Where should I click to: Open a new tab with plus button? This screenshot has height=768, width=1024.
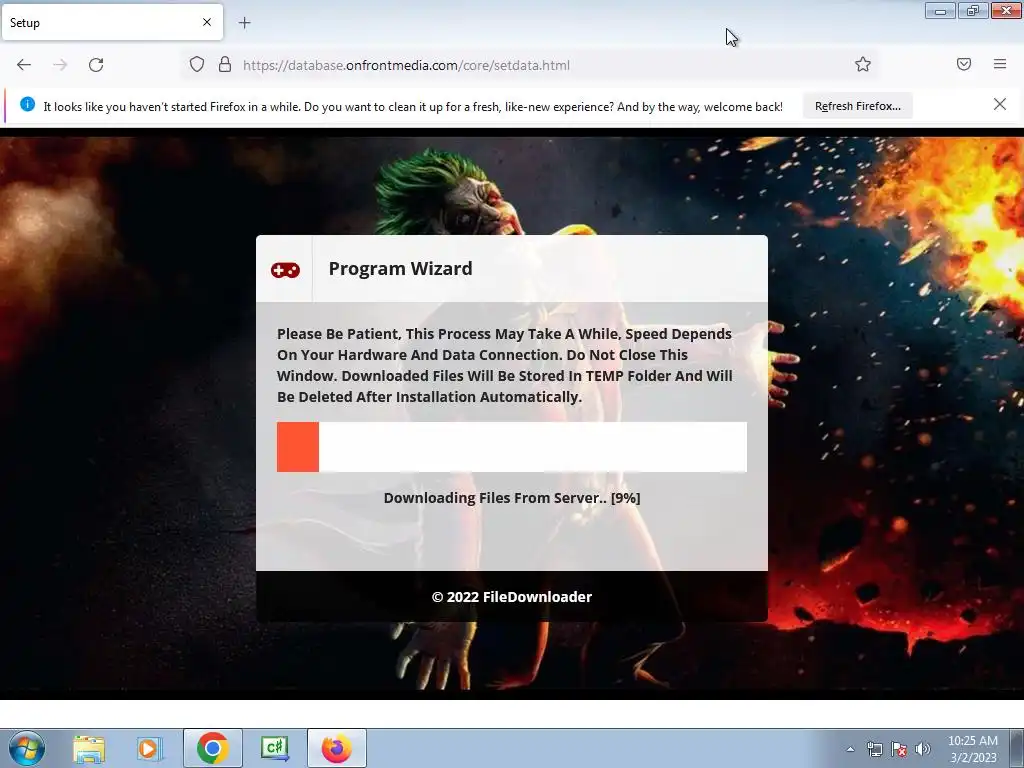point(244,23)
